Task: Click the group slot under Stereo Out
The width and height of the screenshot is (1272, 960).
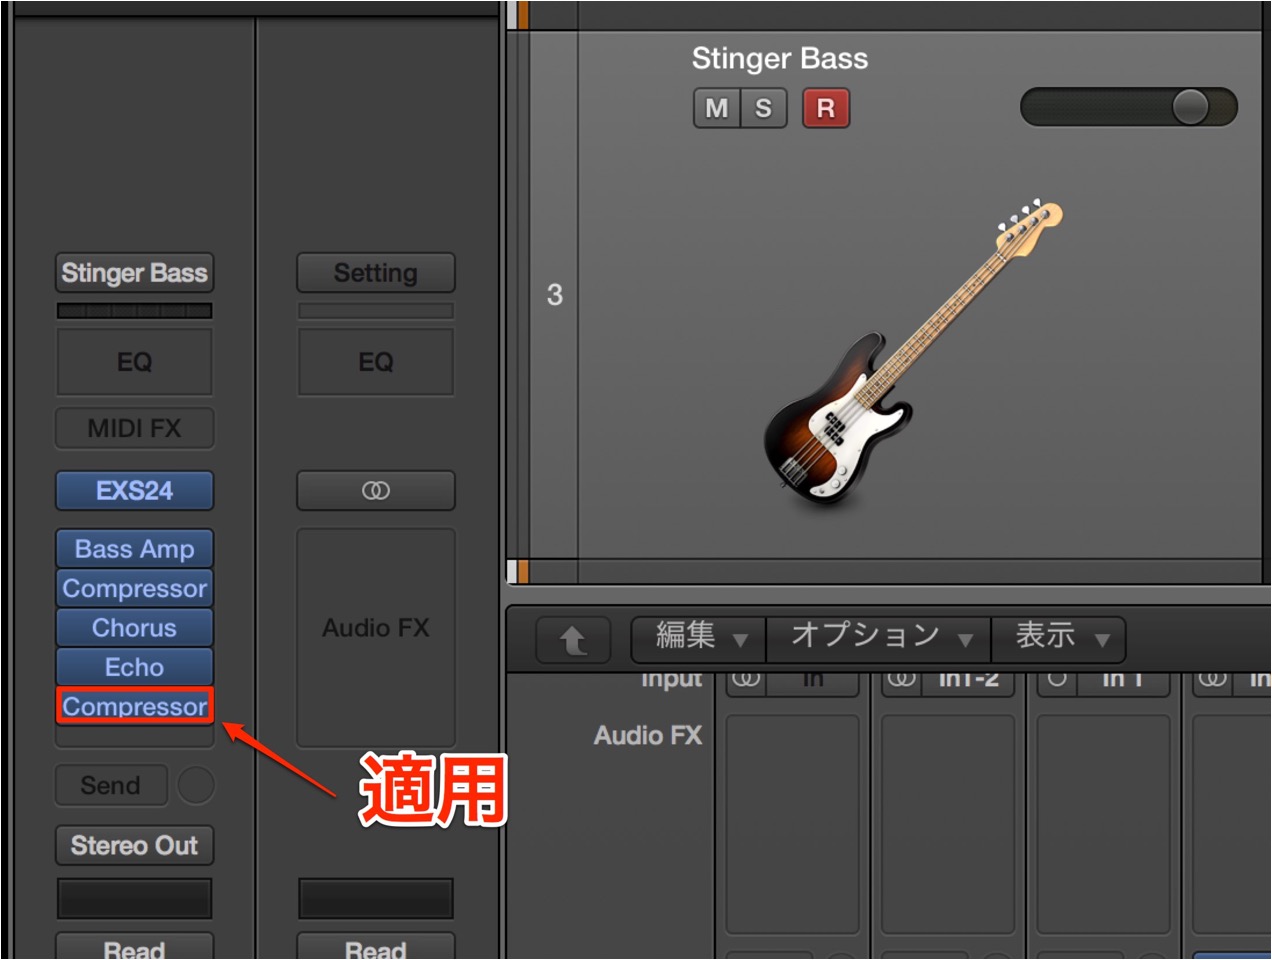Action: [x=134, y=899]
